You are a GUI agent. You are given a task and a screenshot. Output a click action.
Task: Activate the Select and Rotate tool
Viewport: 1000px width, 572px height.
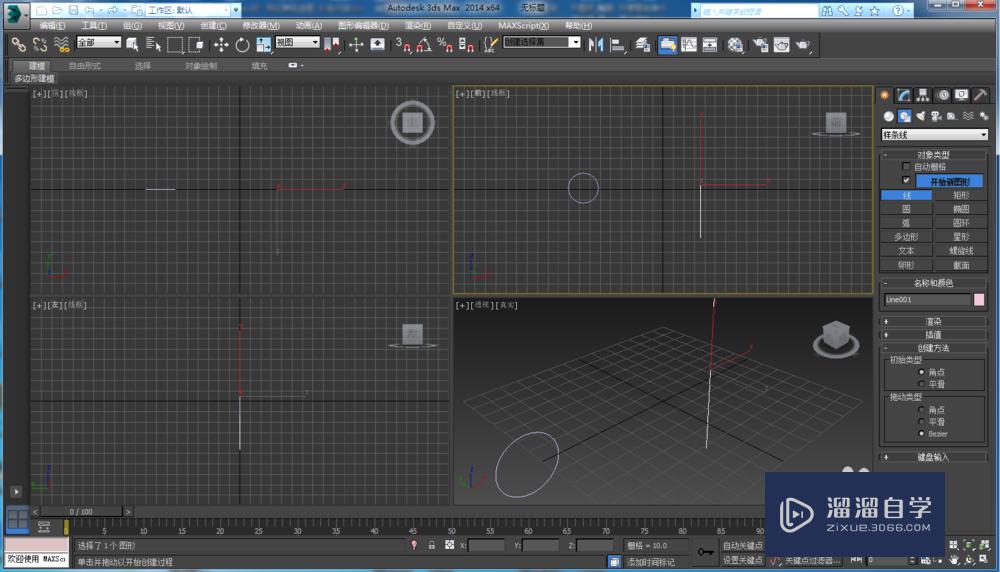click(x=242, y=45)
